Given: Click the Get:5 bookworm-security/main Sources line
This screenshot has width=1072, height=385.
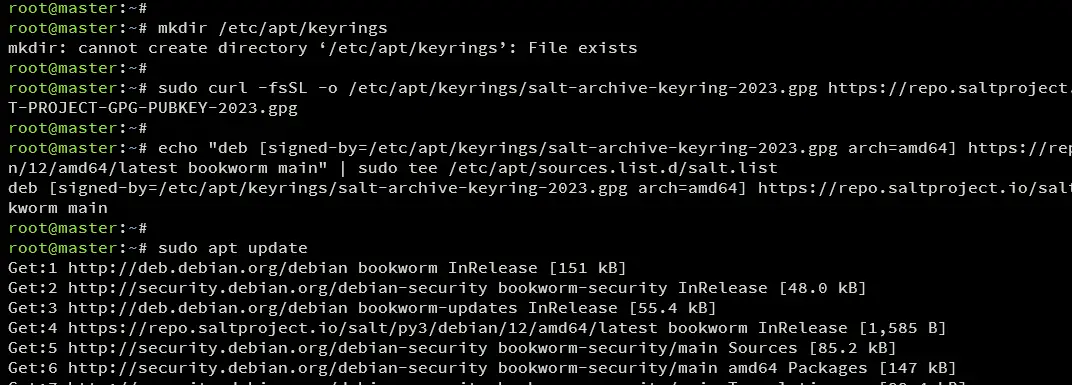Looking at the screenshot, I should point(452,348).
